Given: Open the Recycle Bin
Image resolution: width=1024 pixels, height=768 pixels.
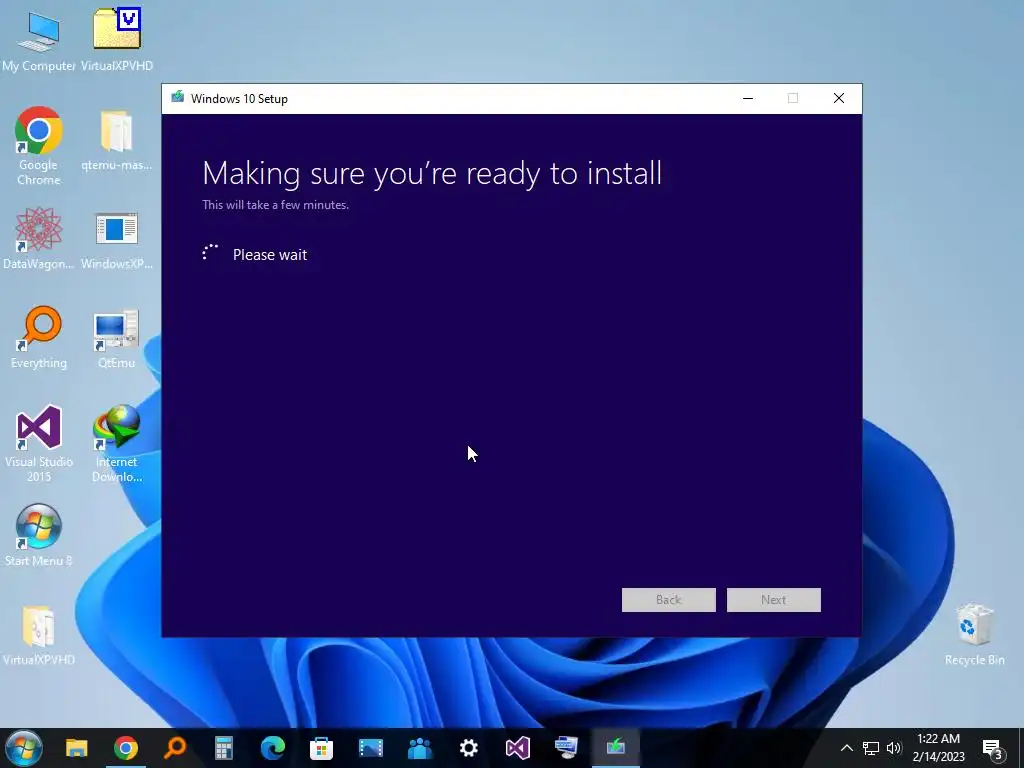Looking at the screenshot, I should 974,635.
